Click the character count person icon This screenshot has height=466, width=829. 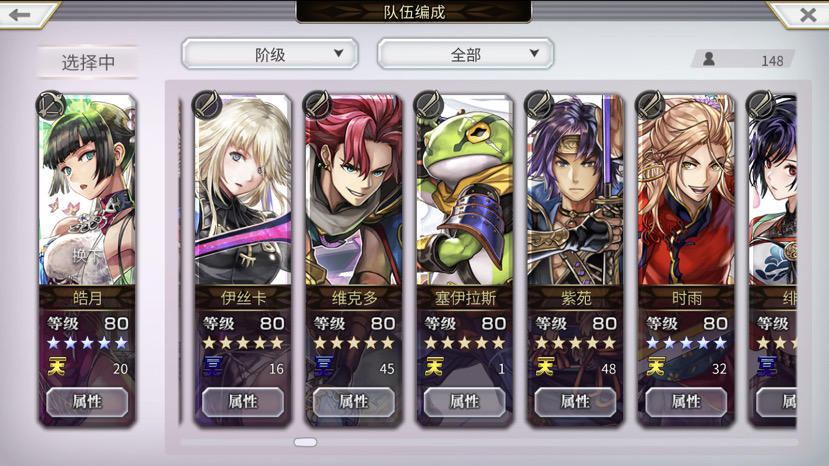(709, 59)
